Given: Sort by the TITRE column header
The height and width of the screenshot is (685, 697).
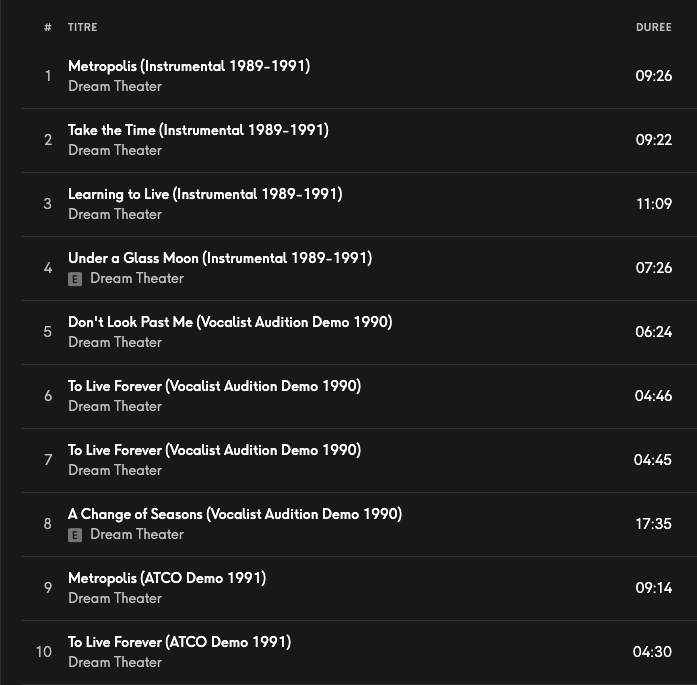Looking at the screenshot, I should pyautogui.click(x=82, y=27).
